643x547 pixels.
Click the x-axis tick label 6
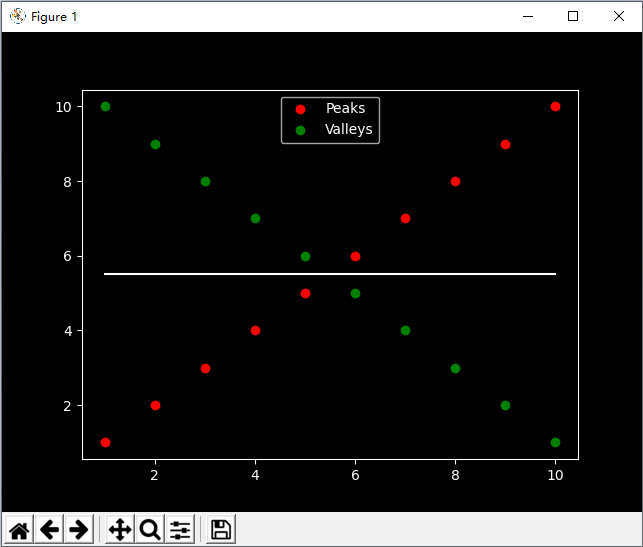pyautogui.click(x=355, y=475)
